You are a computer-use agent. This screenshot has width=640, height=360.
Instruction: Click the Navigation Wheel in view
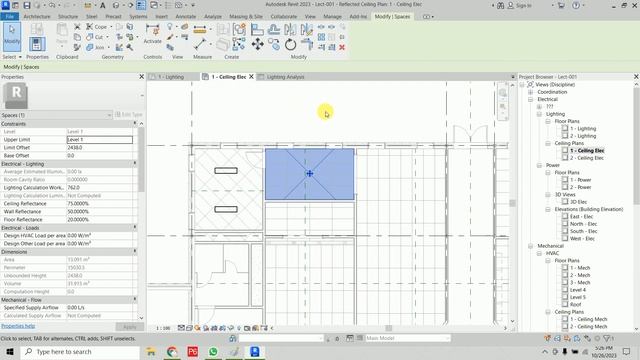pyautogui.click(x=503, y=93)
